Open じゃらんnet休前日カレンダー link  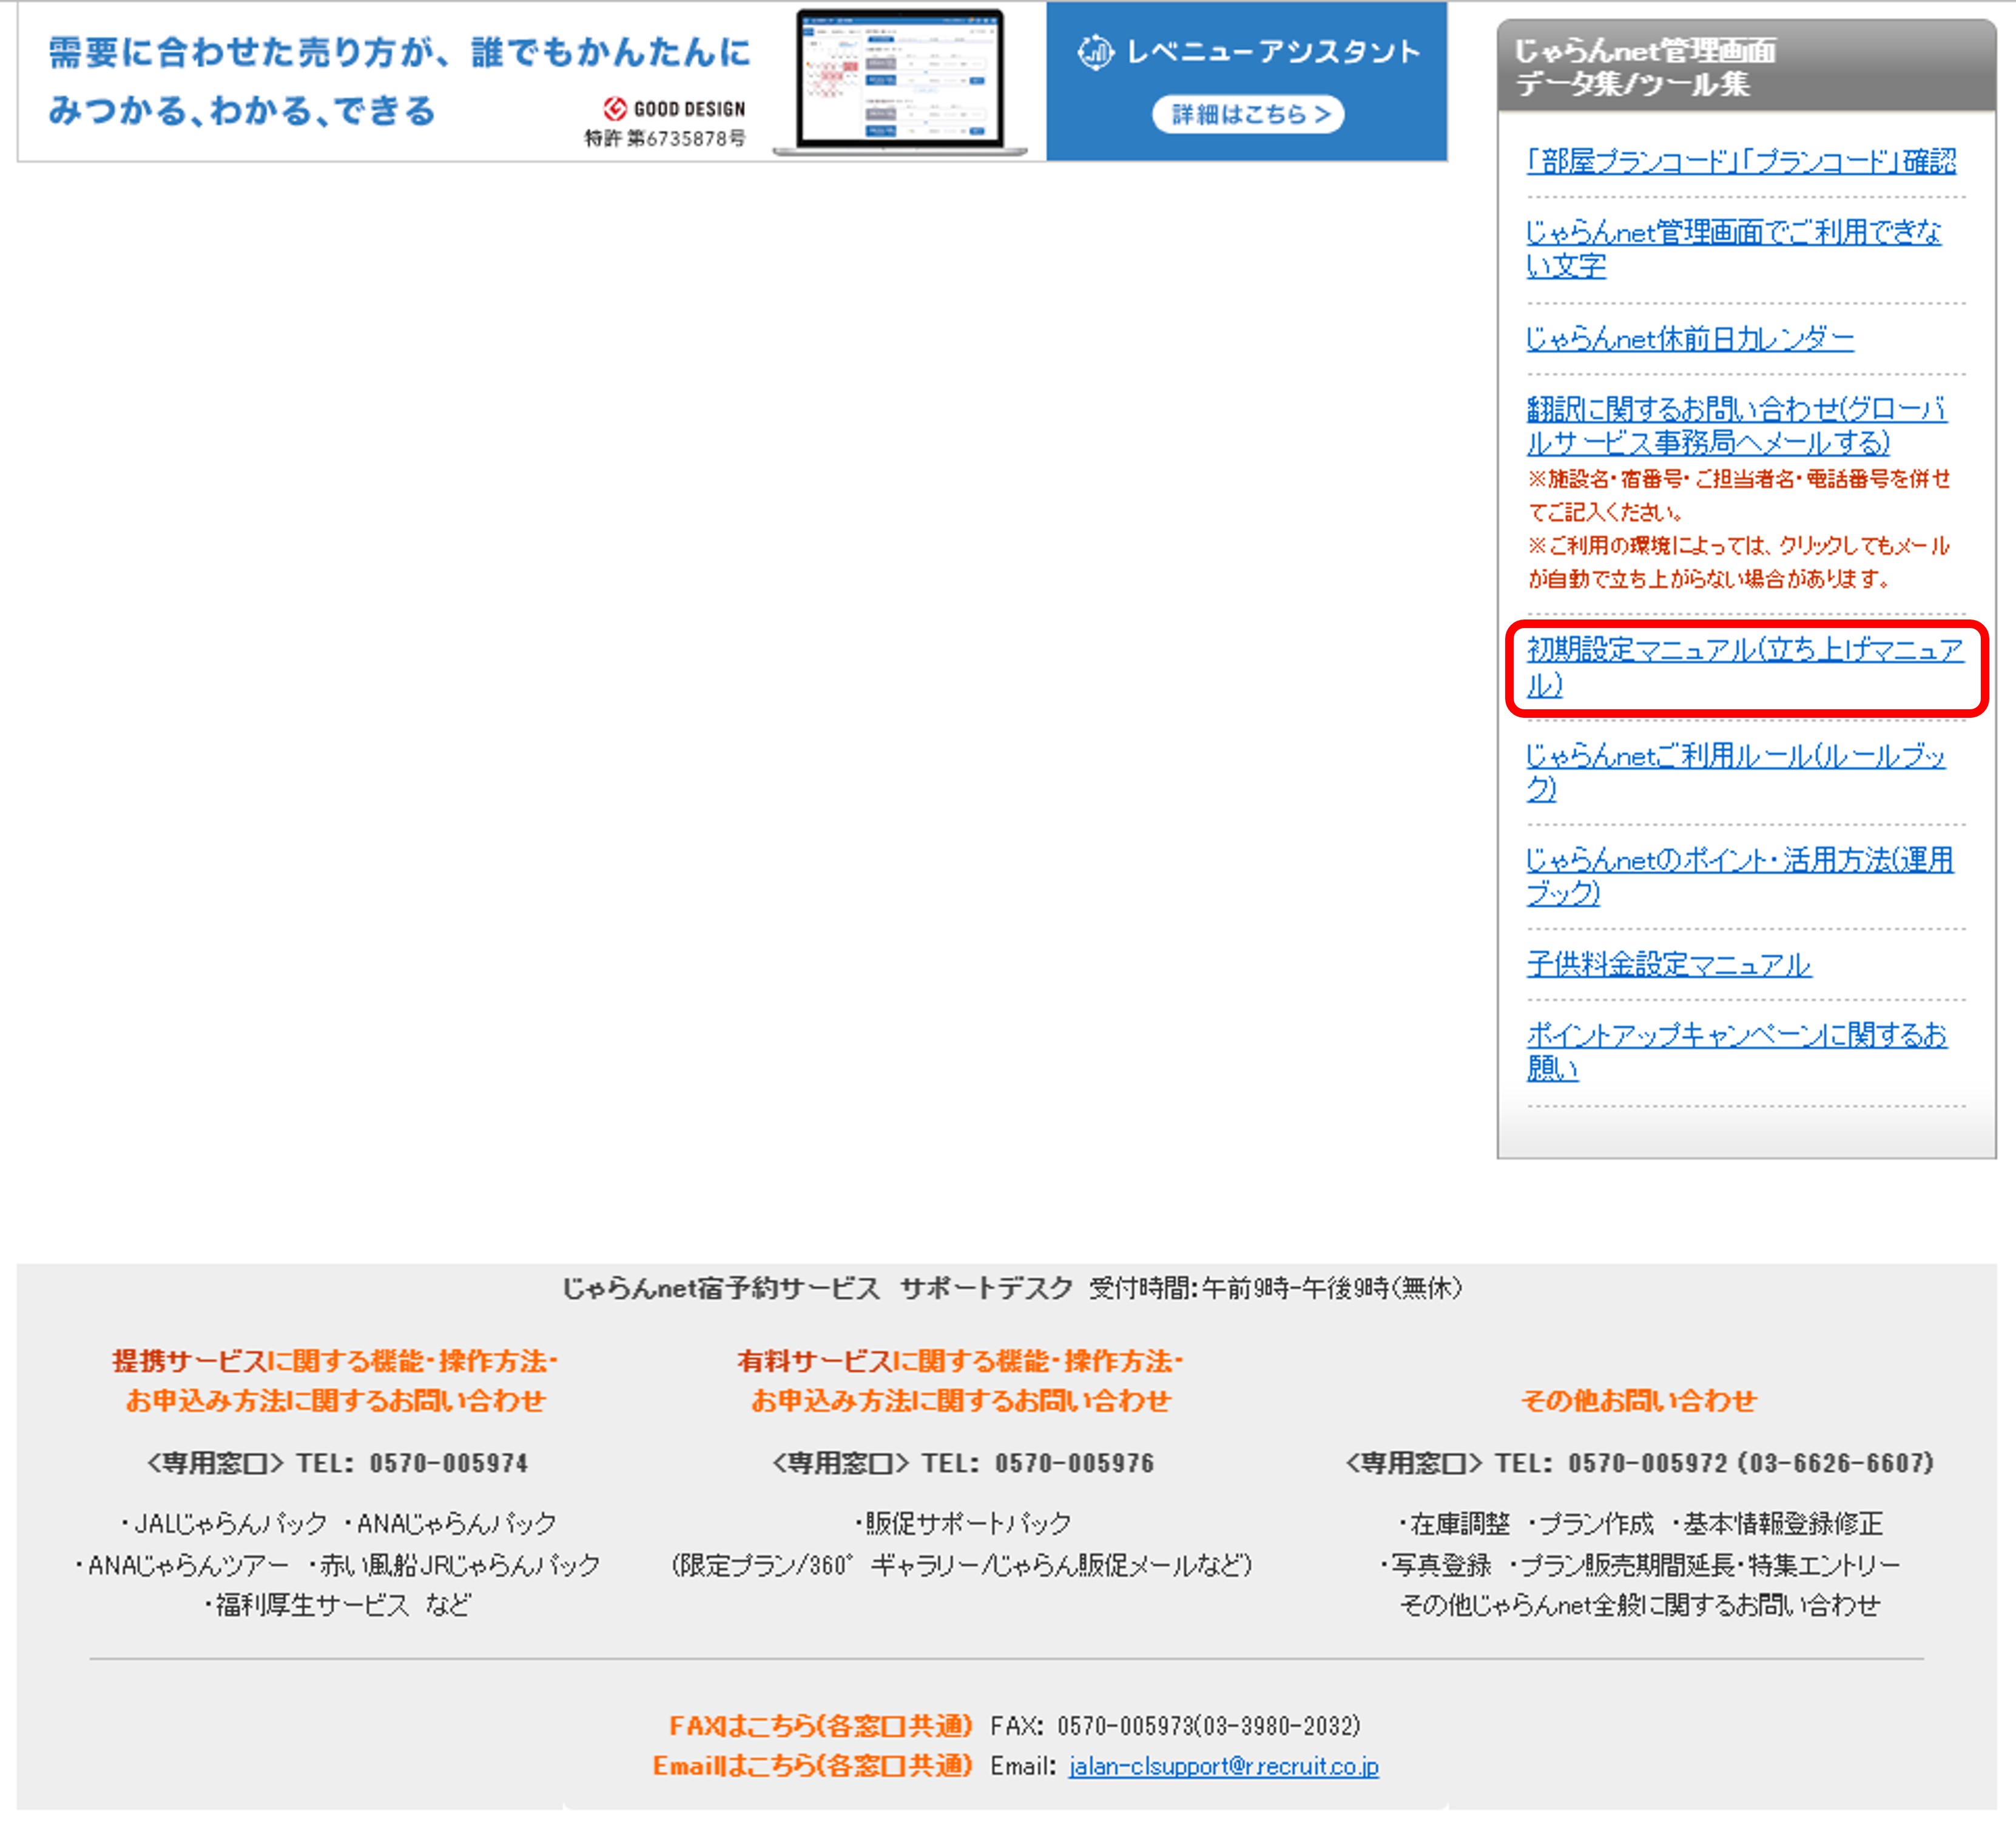pos(1689,338)
